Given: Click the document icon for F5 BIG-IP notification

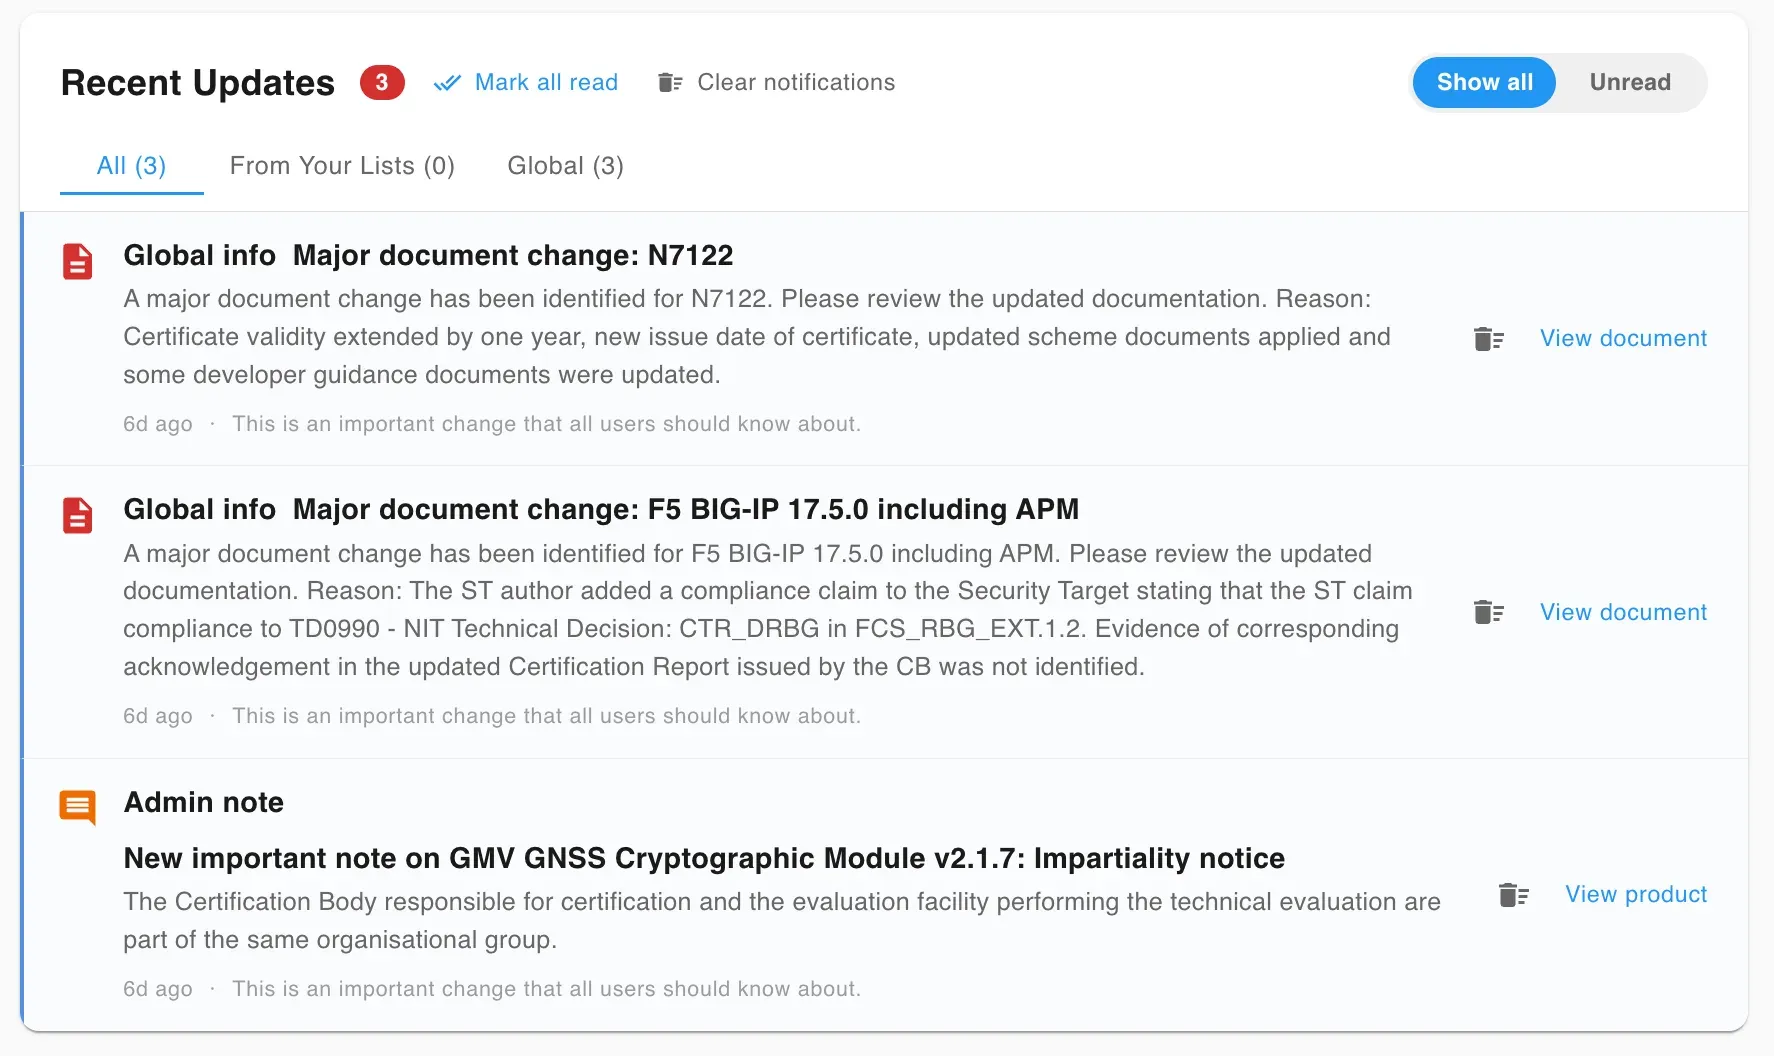Looking at the screenshot, I should coord(77,515).
